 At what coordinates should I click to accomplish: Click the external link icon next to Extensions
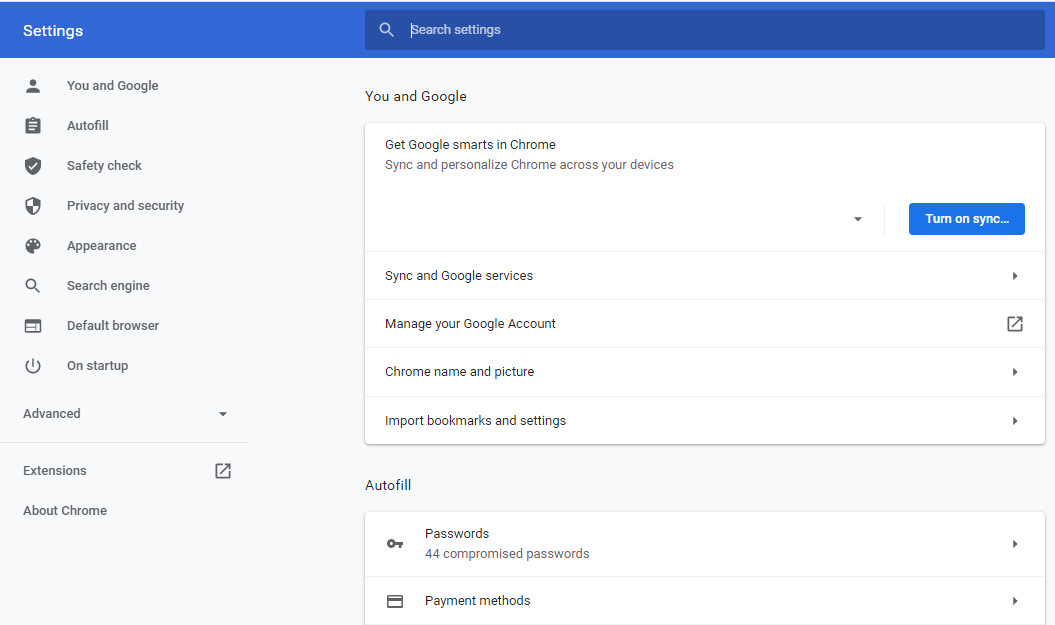point(223,471)
